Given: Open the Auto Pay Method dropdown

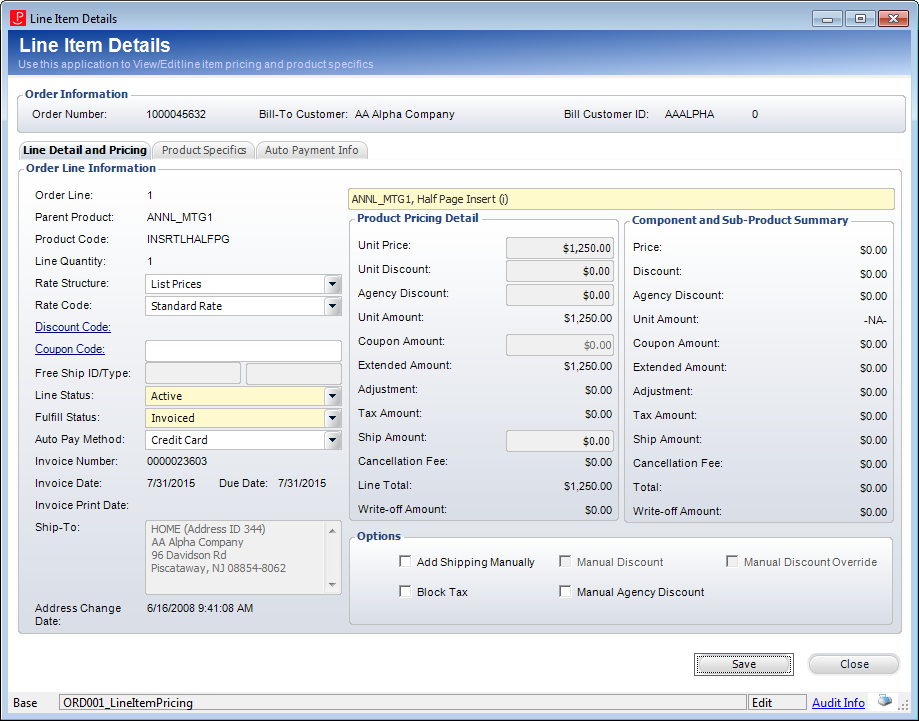Looking at the screenshot, I should click(332, 440).
